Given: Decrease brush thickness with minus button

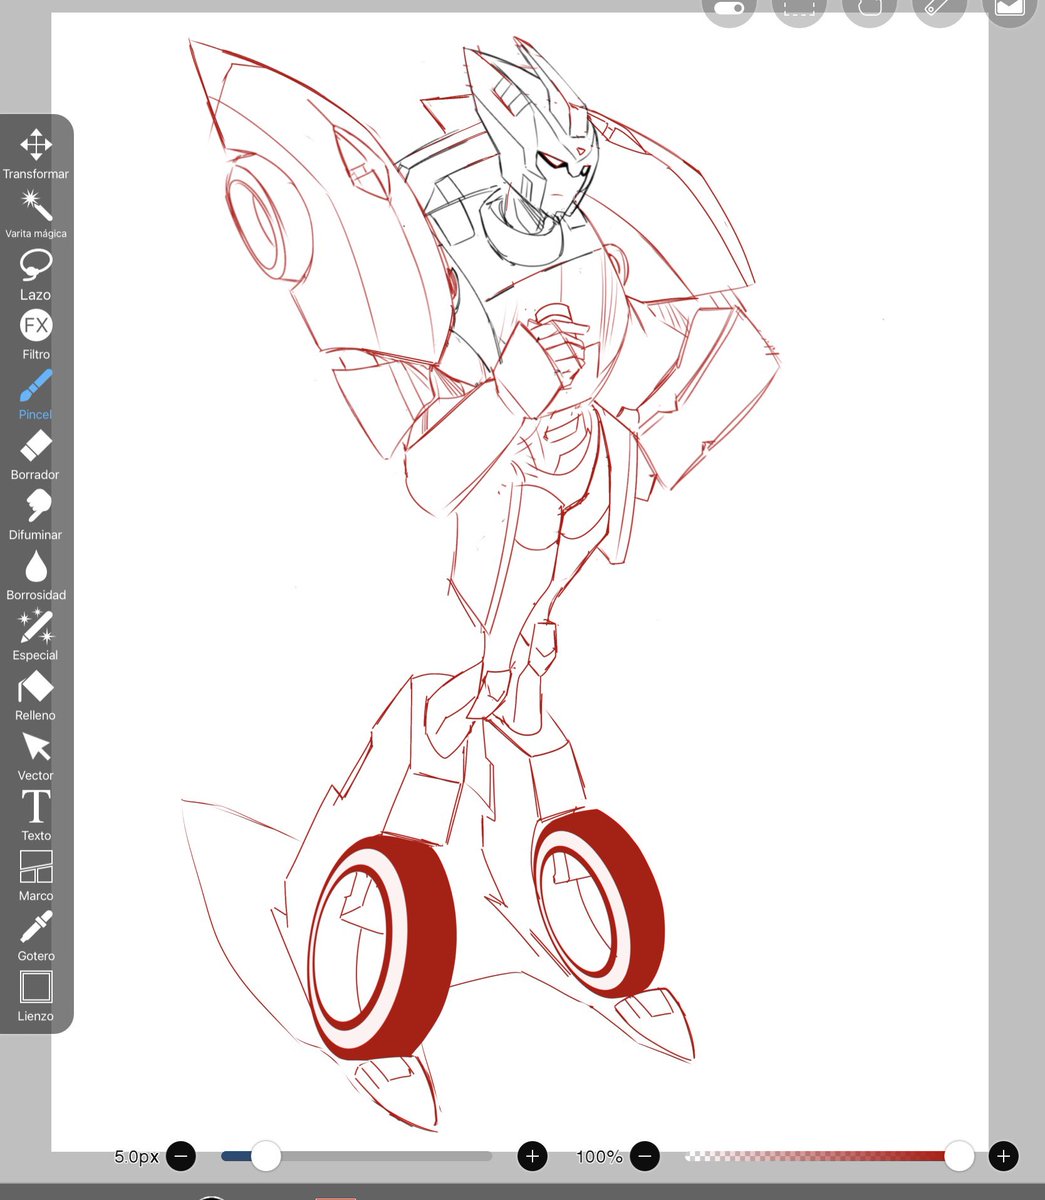Looking at the screenshot, I should pyautogui.click(x=181, y=1157).
